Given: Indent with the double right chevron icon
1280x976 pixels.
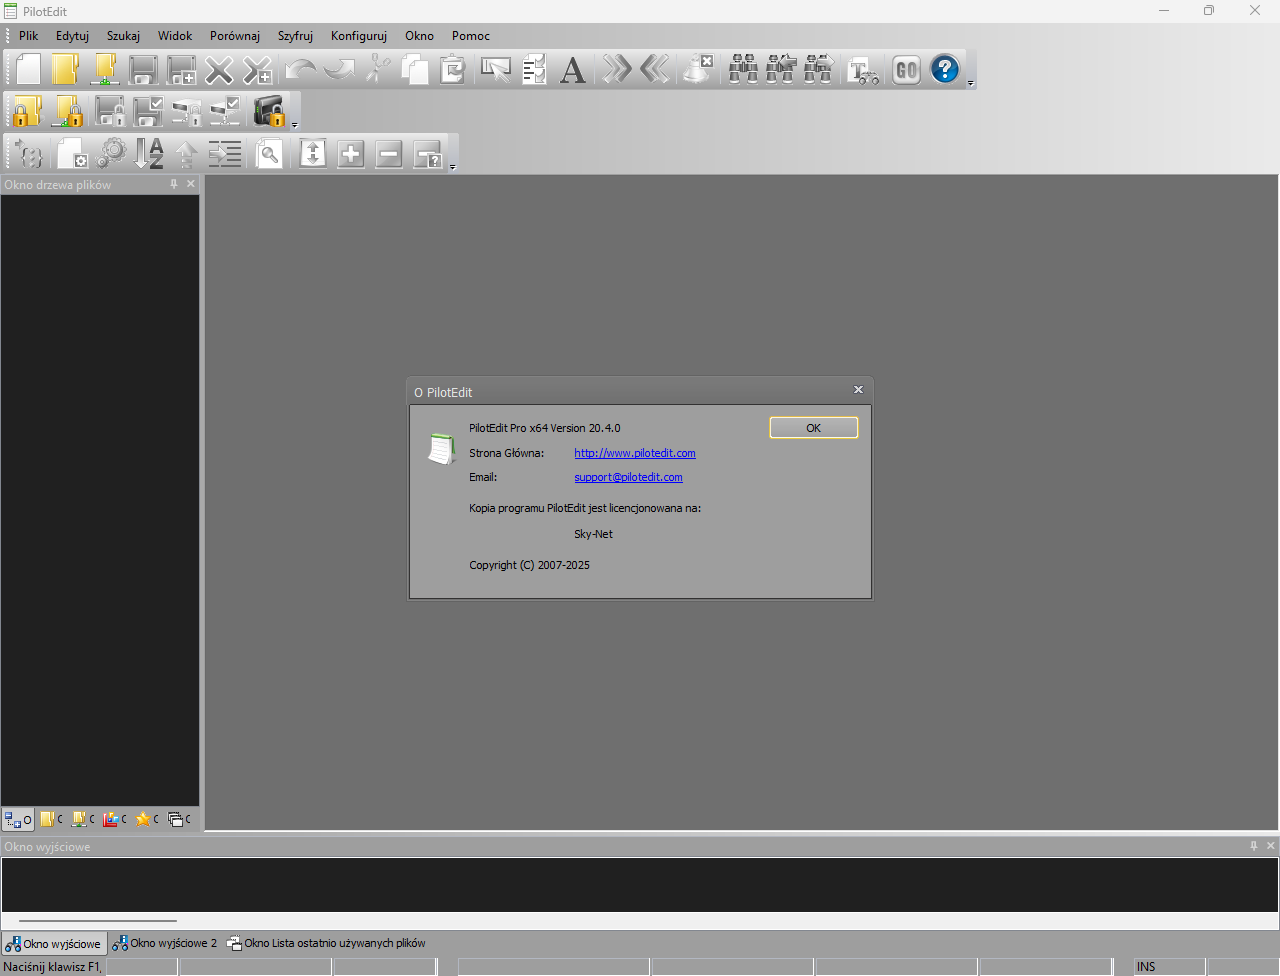Looking at the screenshot, I should [616, 69].
